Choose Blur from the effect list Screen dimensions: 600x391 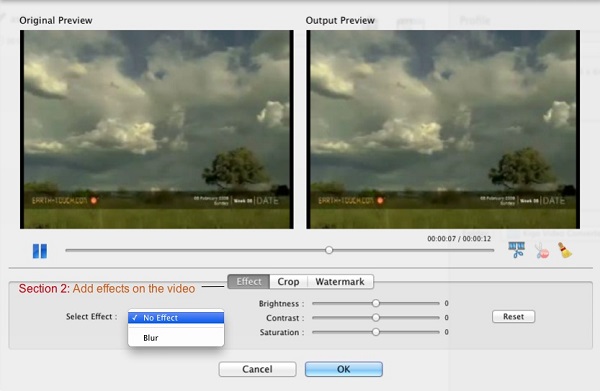pyautogui.click(x=176, y=338)
